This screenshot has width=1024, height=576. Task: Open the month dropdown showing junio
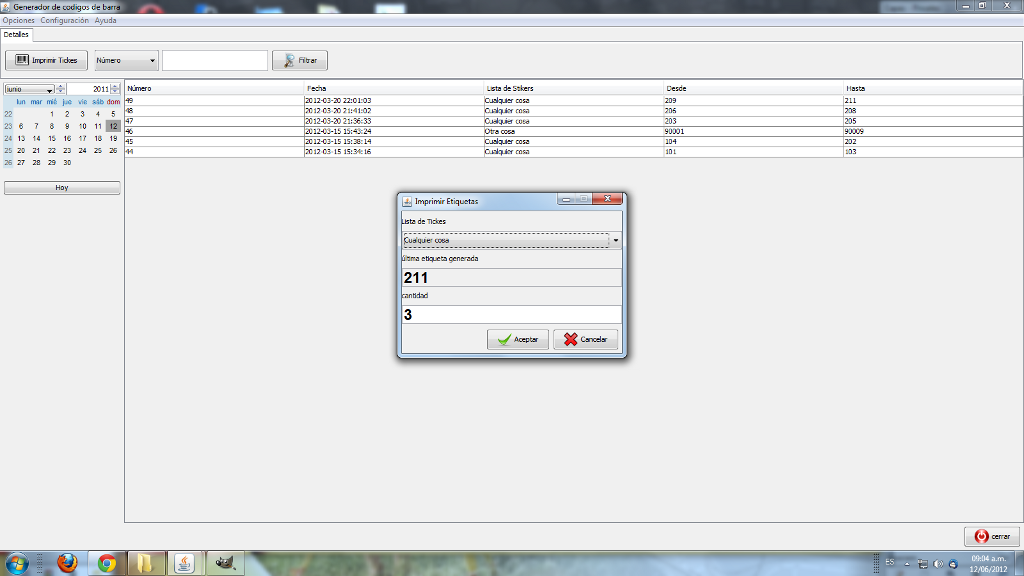pyautogui.click(x=29, y=89)
